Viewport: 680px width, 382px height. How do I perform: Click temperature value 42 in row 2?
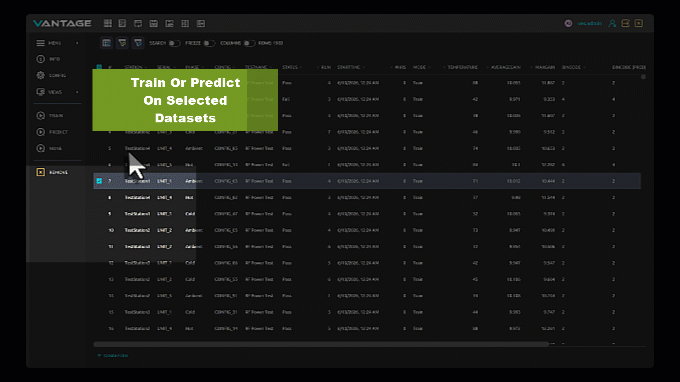point(475,99)
